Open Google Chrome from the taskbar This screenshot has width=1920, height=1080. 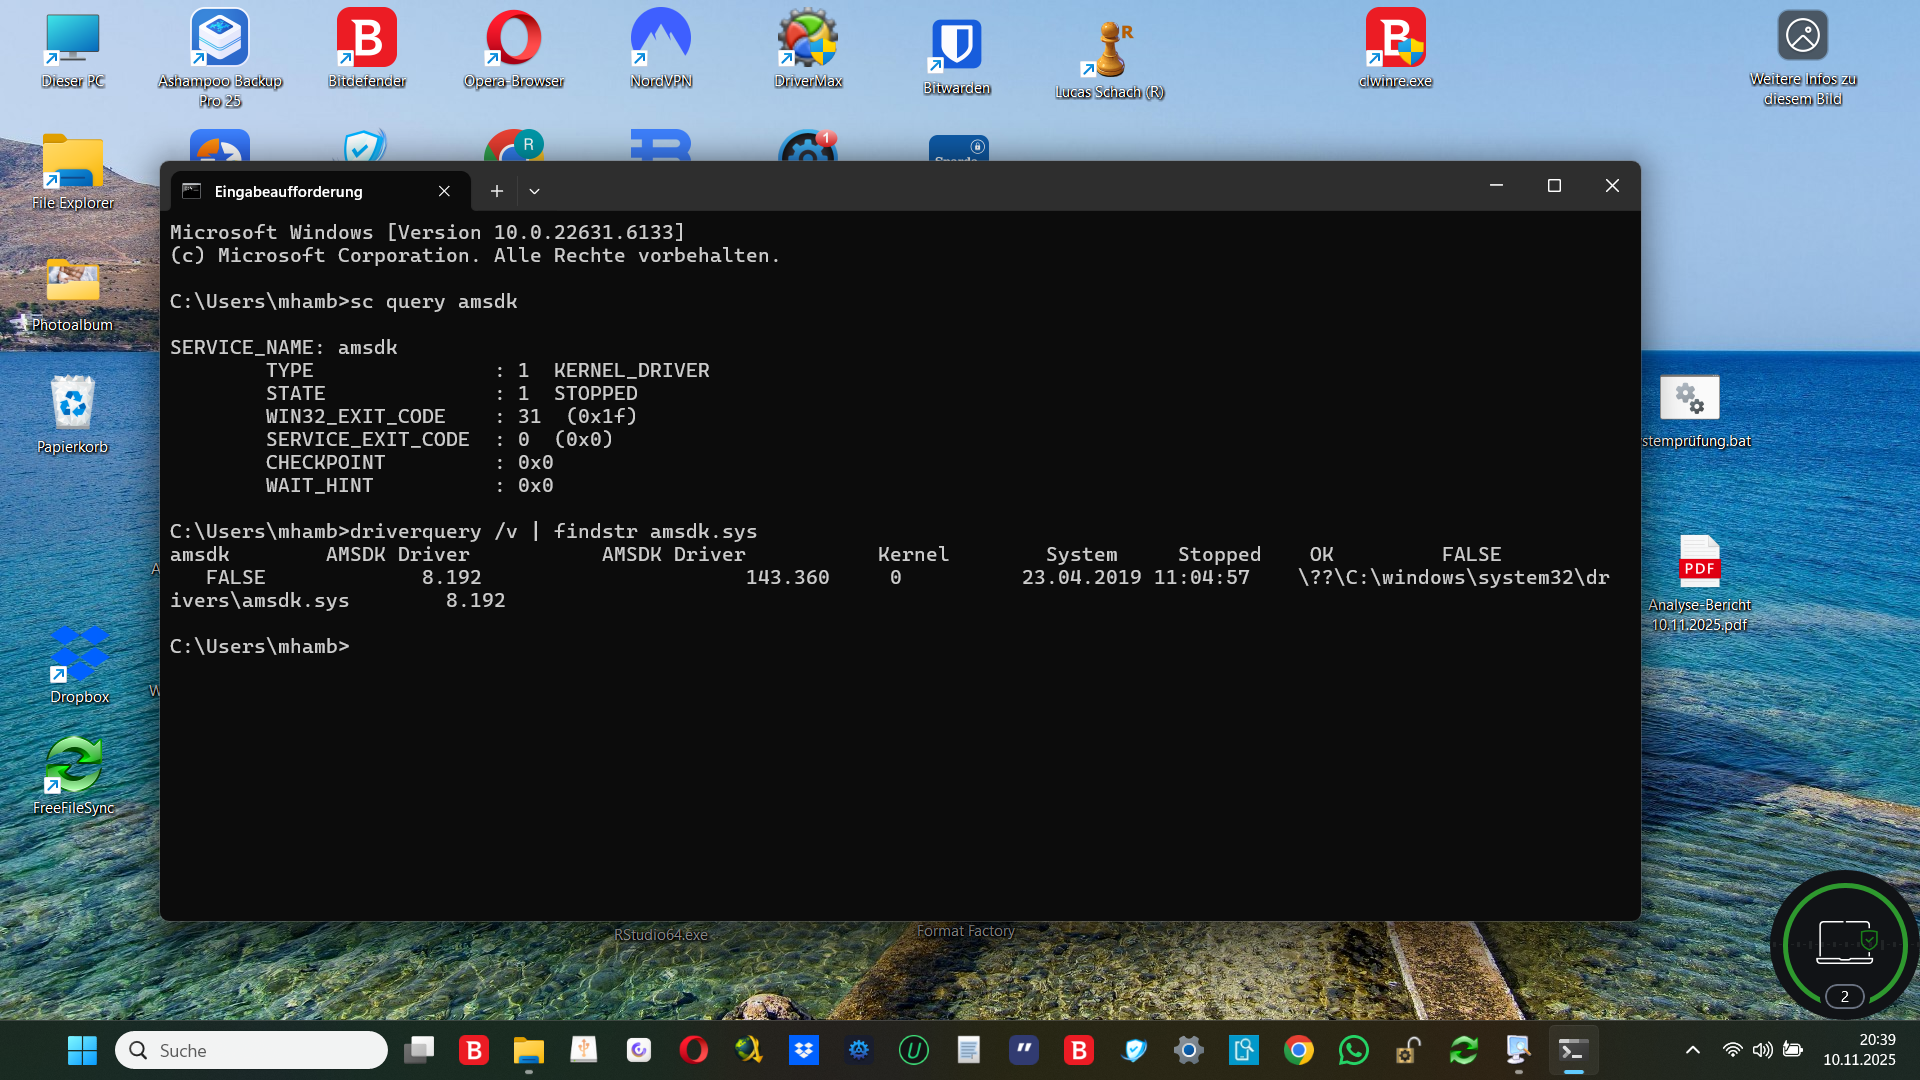[1298, 1050]
